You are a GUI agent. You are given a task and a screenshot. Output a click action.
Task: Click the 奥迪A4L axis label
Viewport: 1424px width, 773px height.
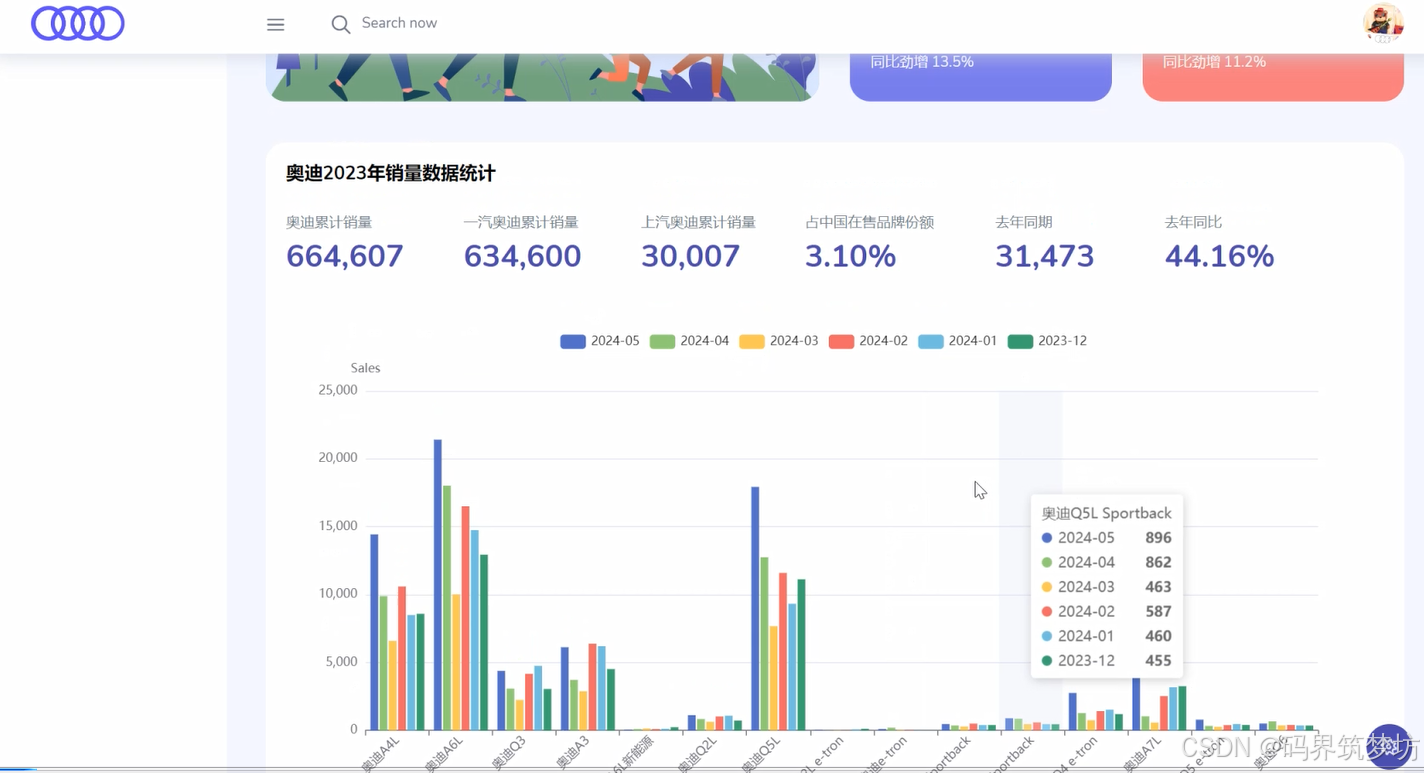pos(381,753)
